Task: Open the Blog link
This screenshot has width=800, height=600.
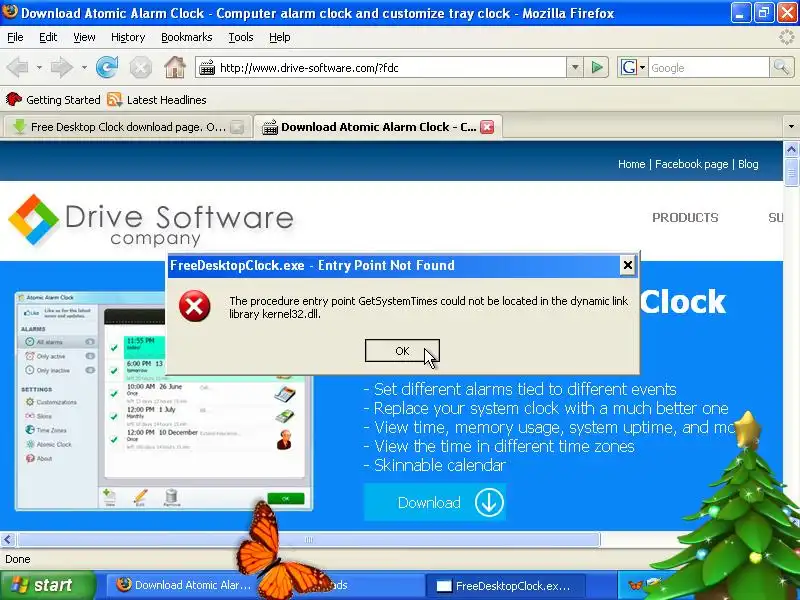Action: pos(748,164)
